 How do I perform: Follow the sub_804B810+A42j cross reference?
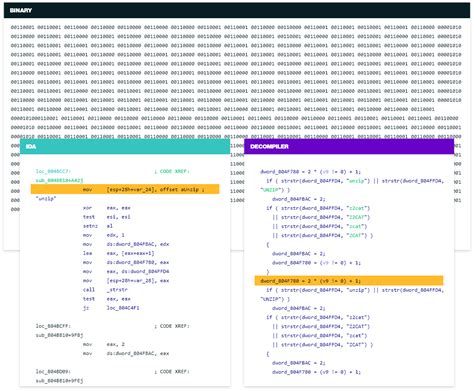[59, 180]
